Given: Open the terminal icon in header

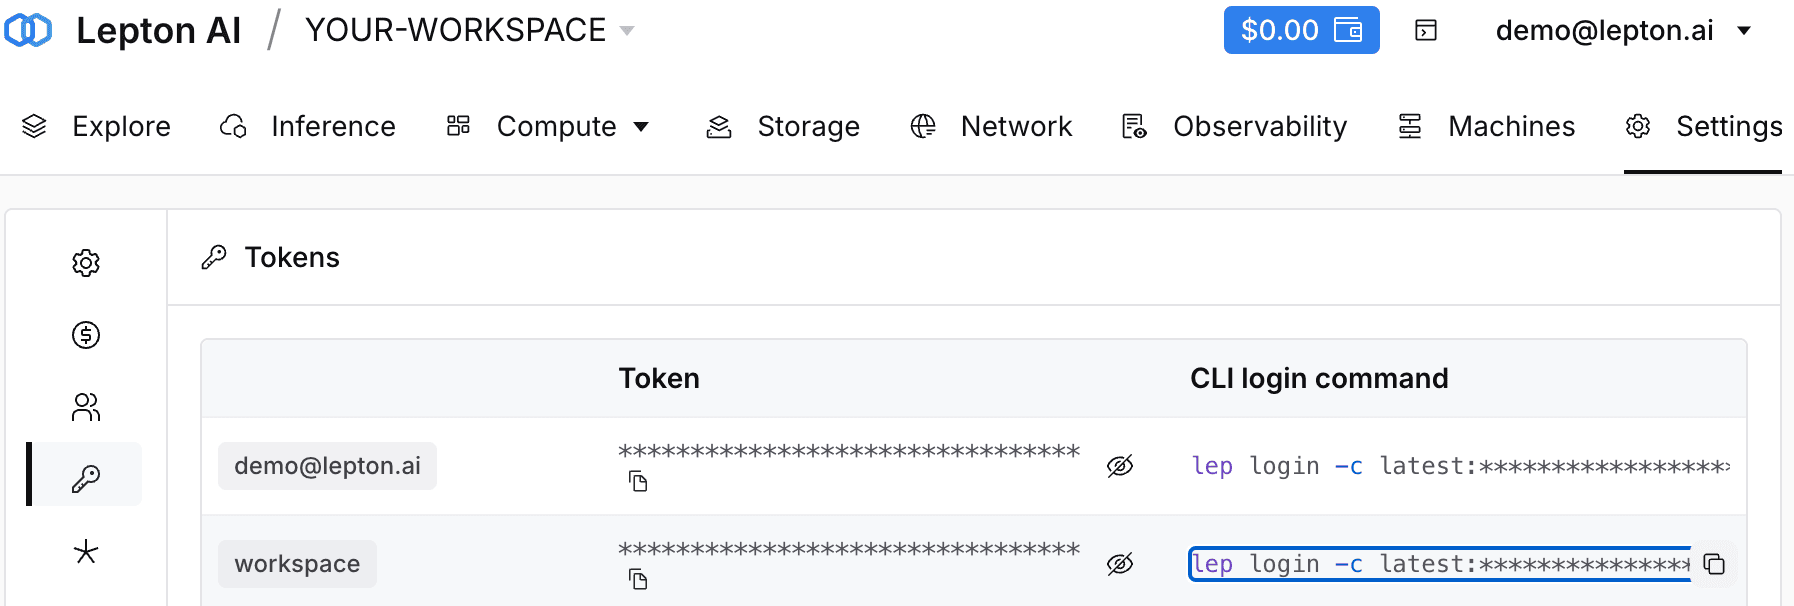Looking at the screenshot, I should coord(1426,30).
